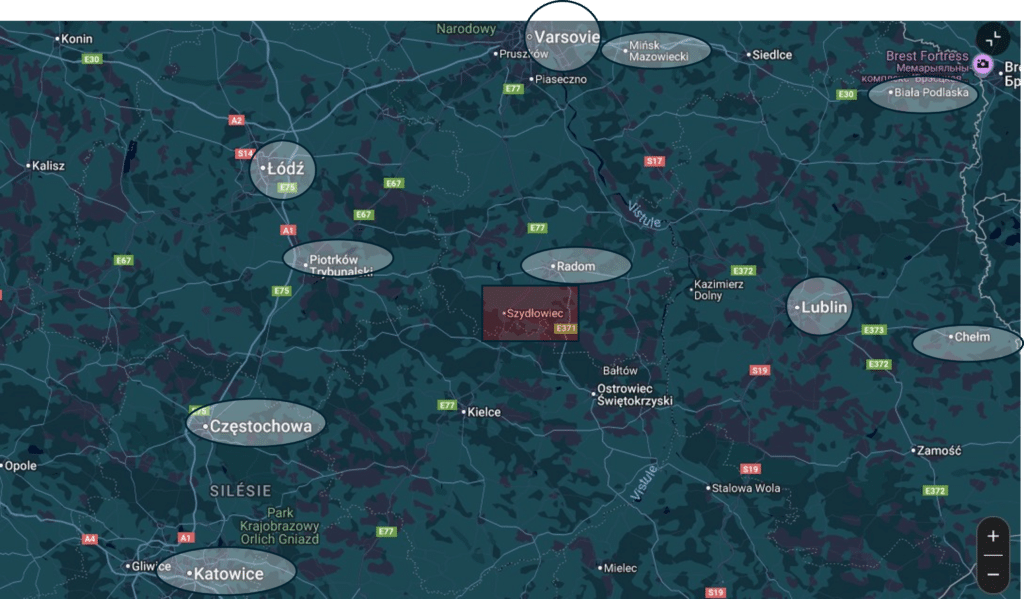The height and width of the screenshot is (599, 1024).
Task: Click the Radom city marker
Action: tap(575, 266)
